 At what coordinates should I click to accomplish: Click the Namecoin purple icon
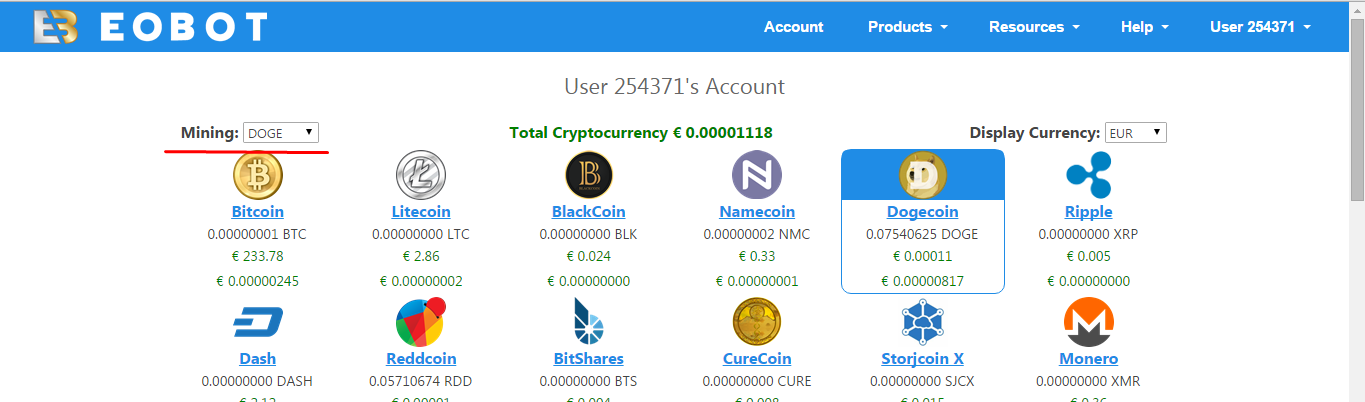[757, 175]
